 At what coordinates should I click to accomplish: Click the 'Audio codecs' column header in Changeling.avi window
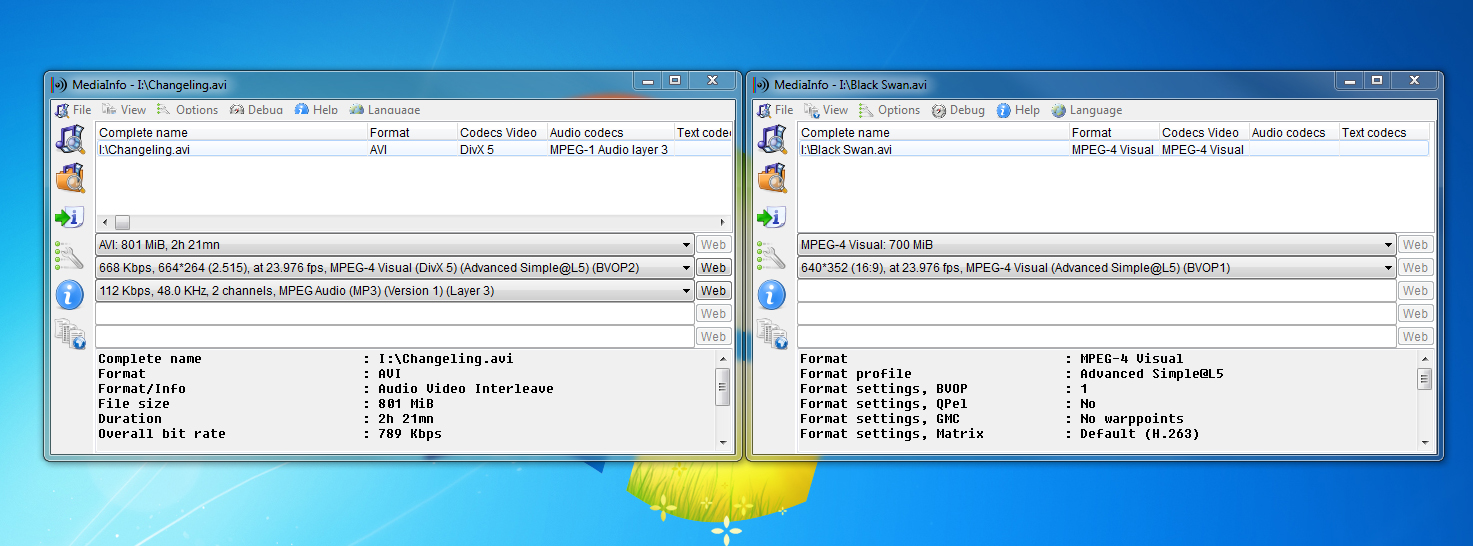click(610, 132)
